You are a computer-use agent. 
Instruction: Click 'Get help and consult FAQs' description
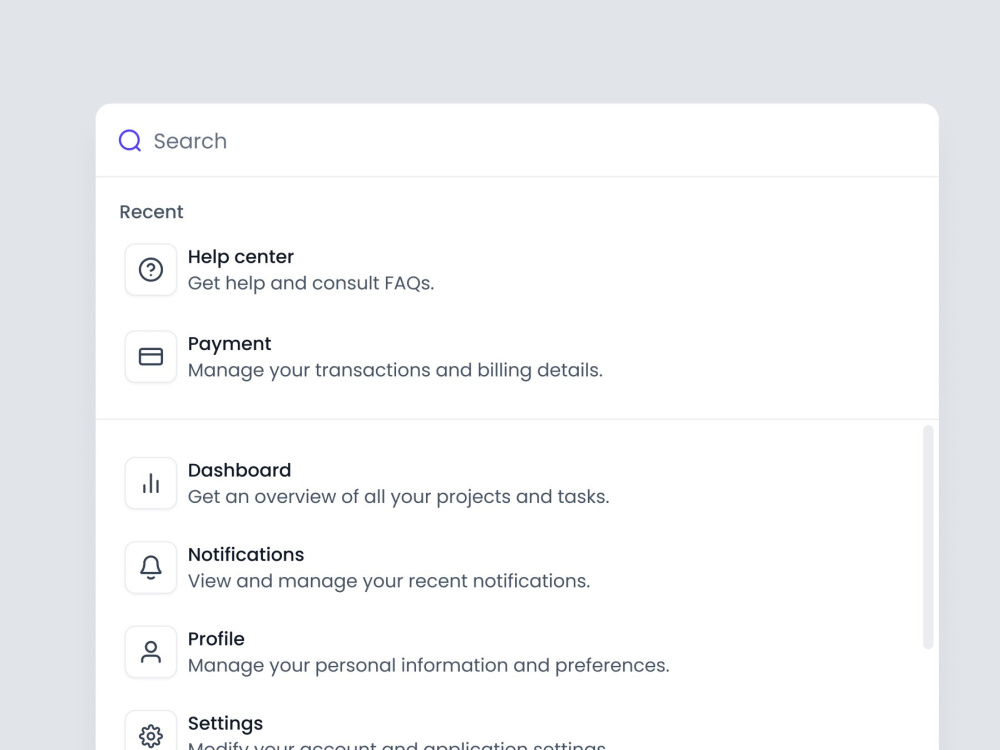pos(311,283)
